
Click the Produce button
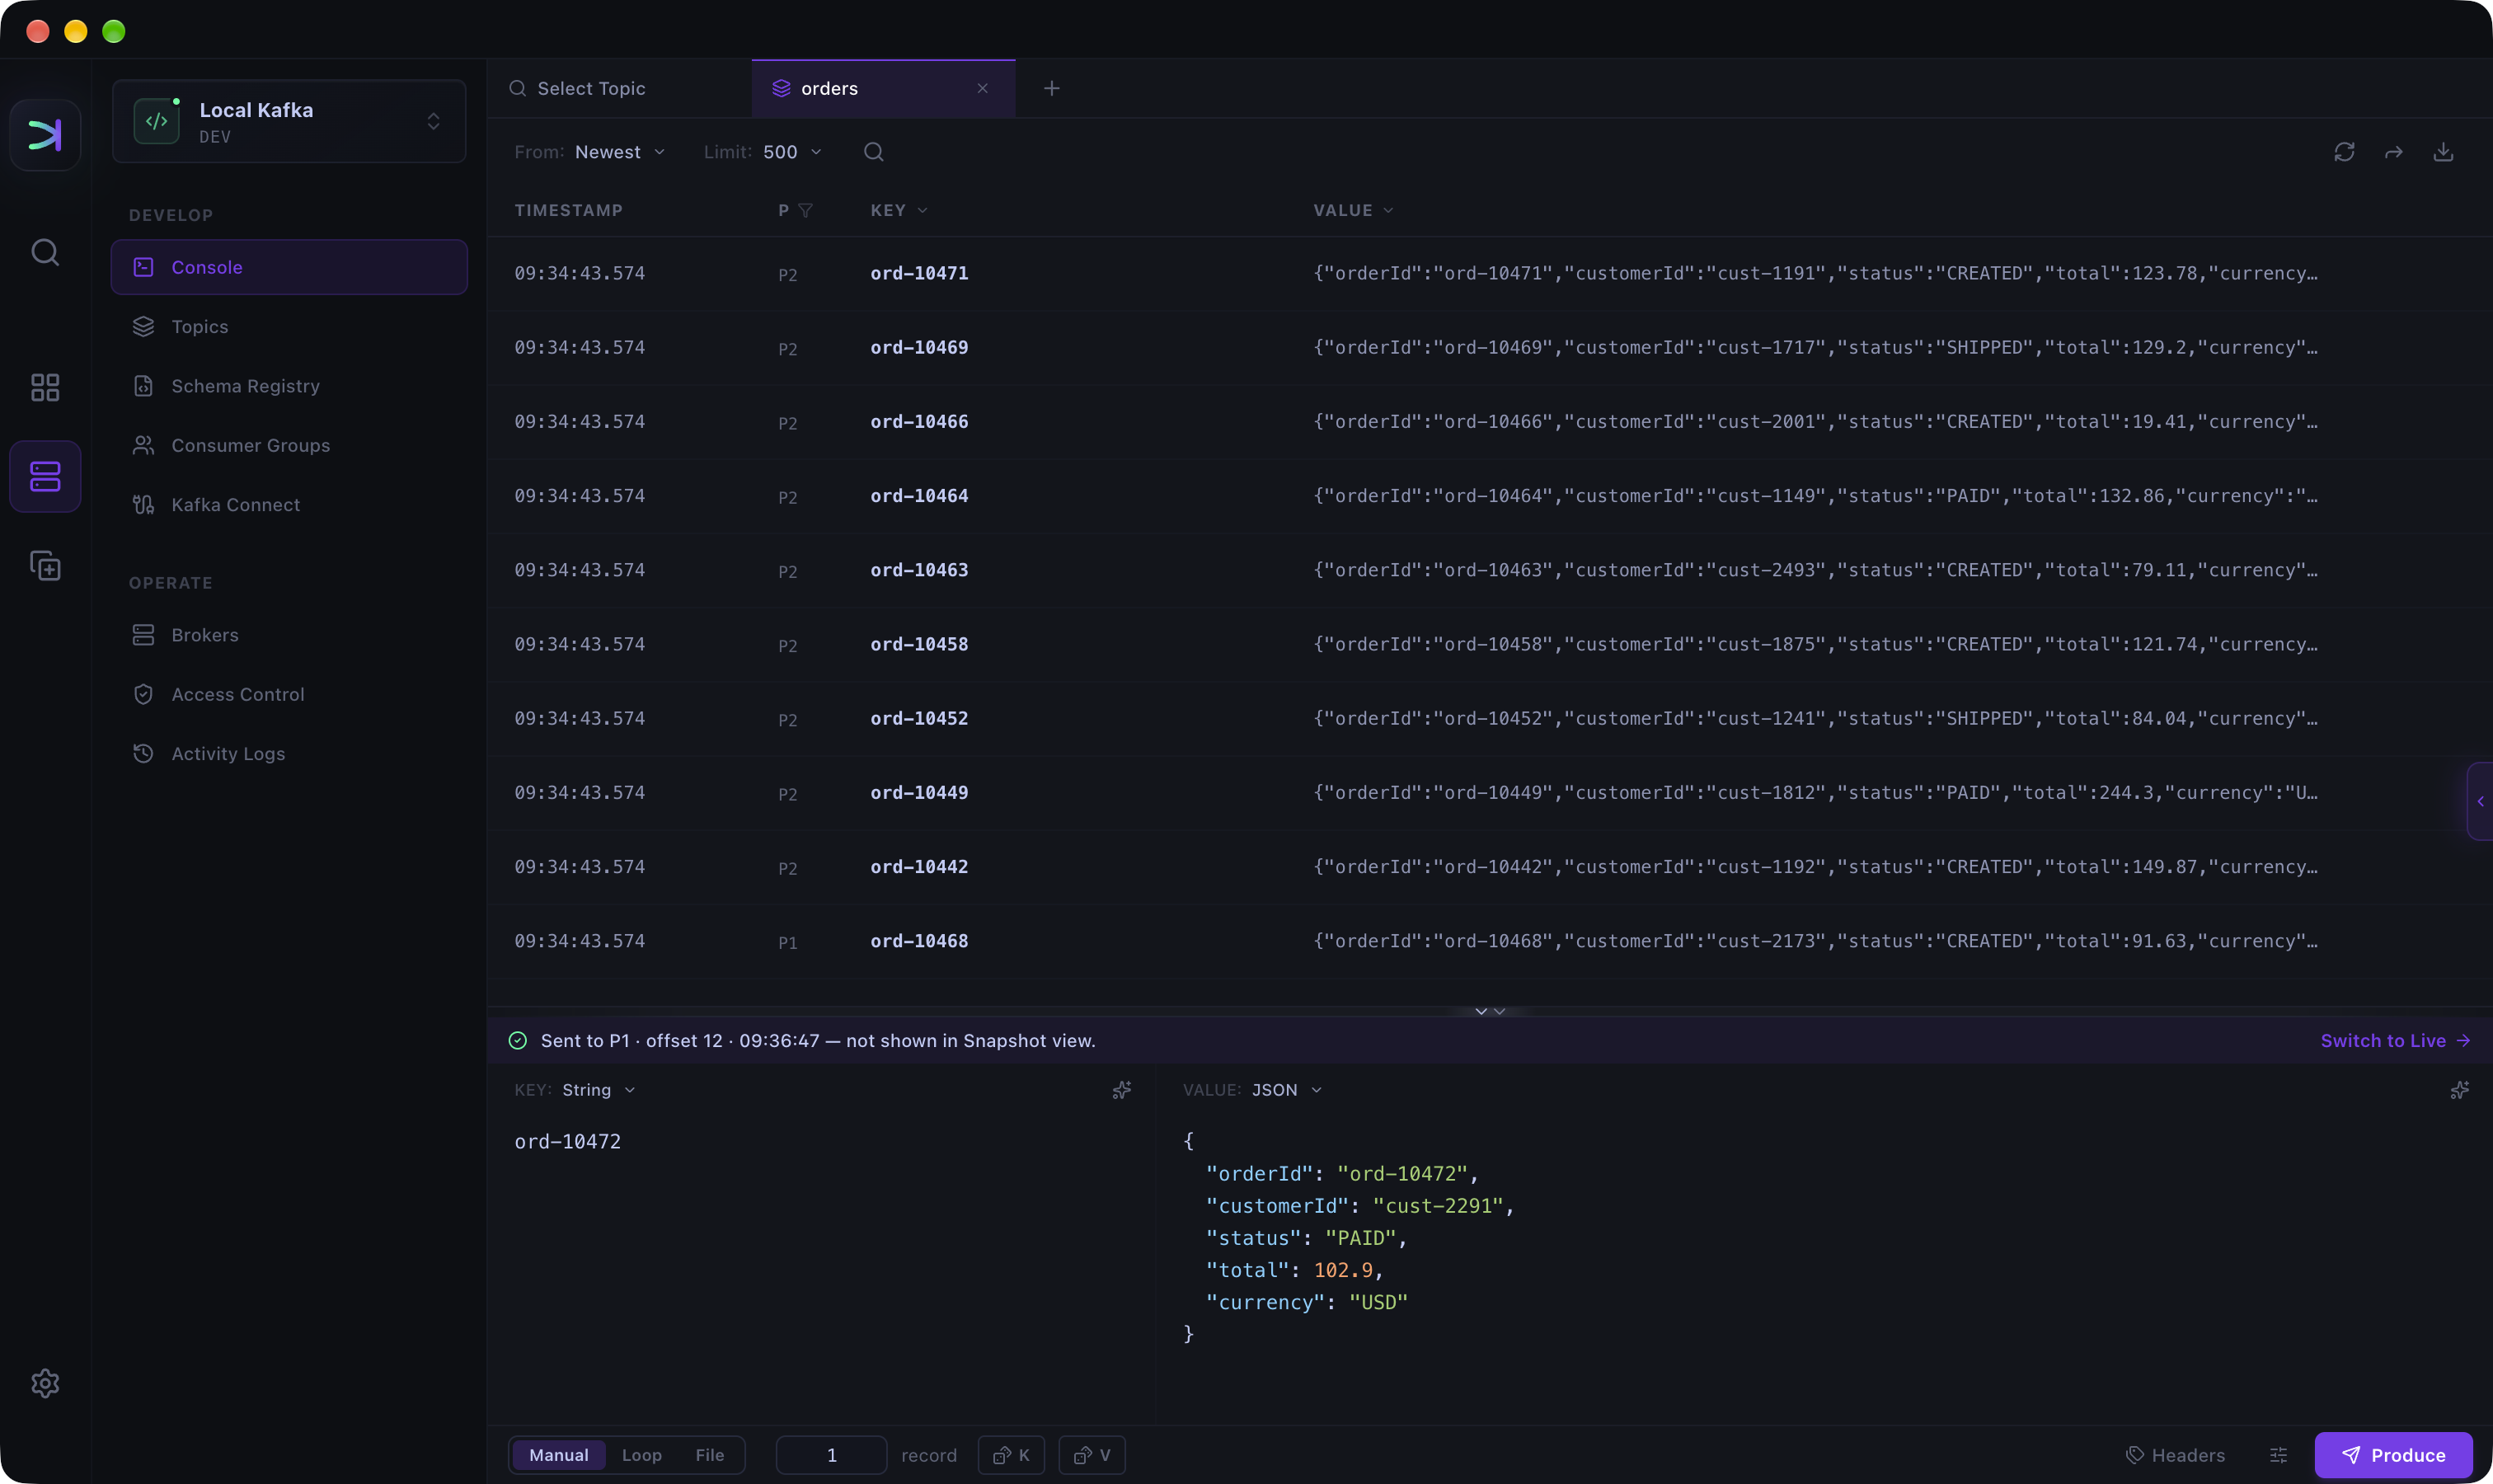coord(2393,1455)
